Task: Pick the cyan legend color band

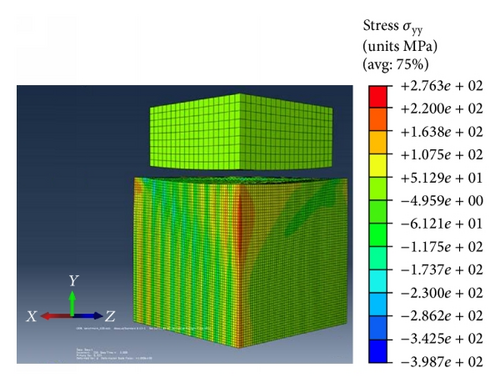Action: click(378, 281)
